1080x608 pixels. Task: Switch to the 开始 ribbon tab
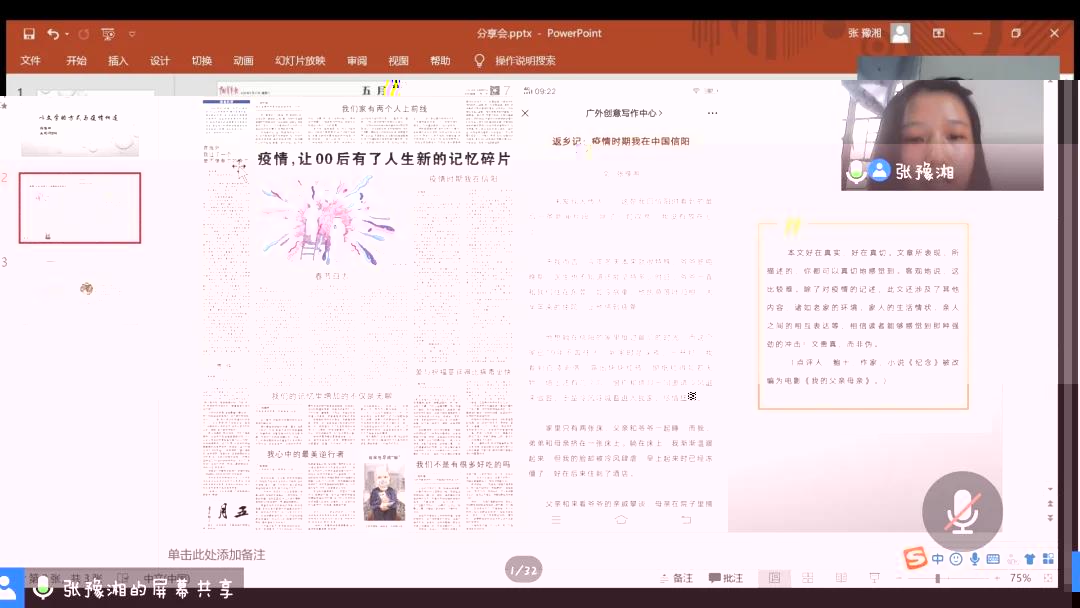pos(76,61)
